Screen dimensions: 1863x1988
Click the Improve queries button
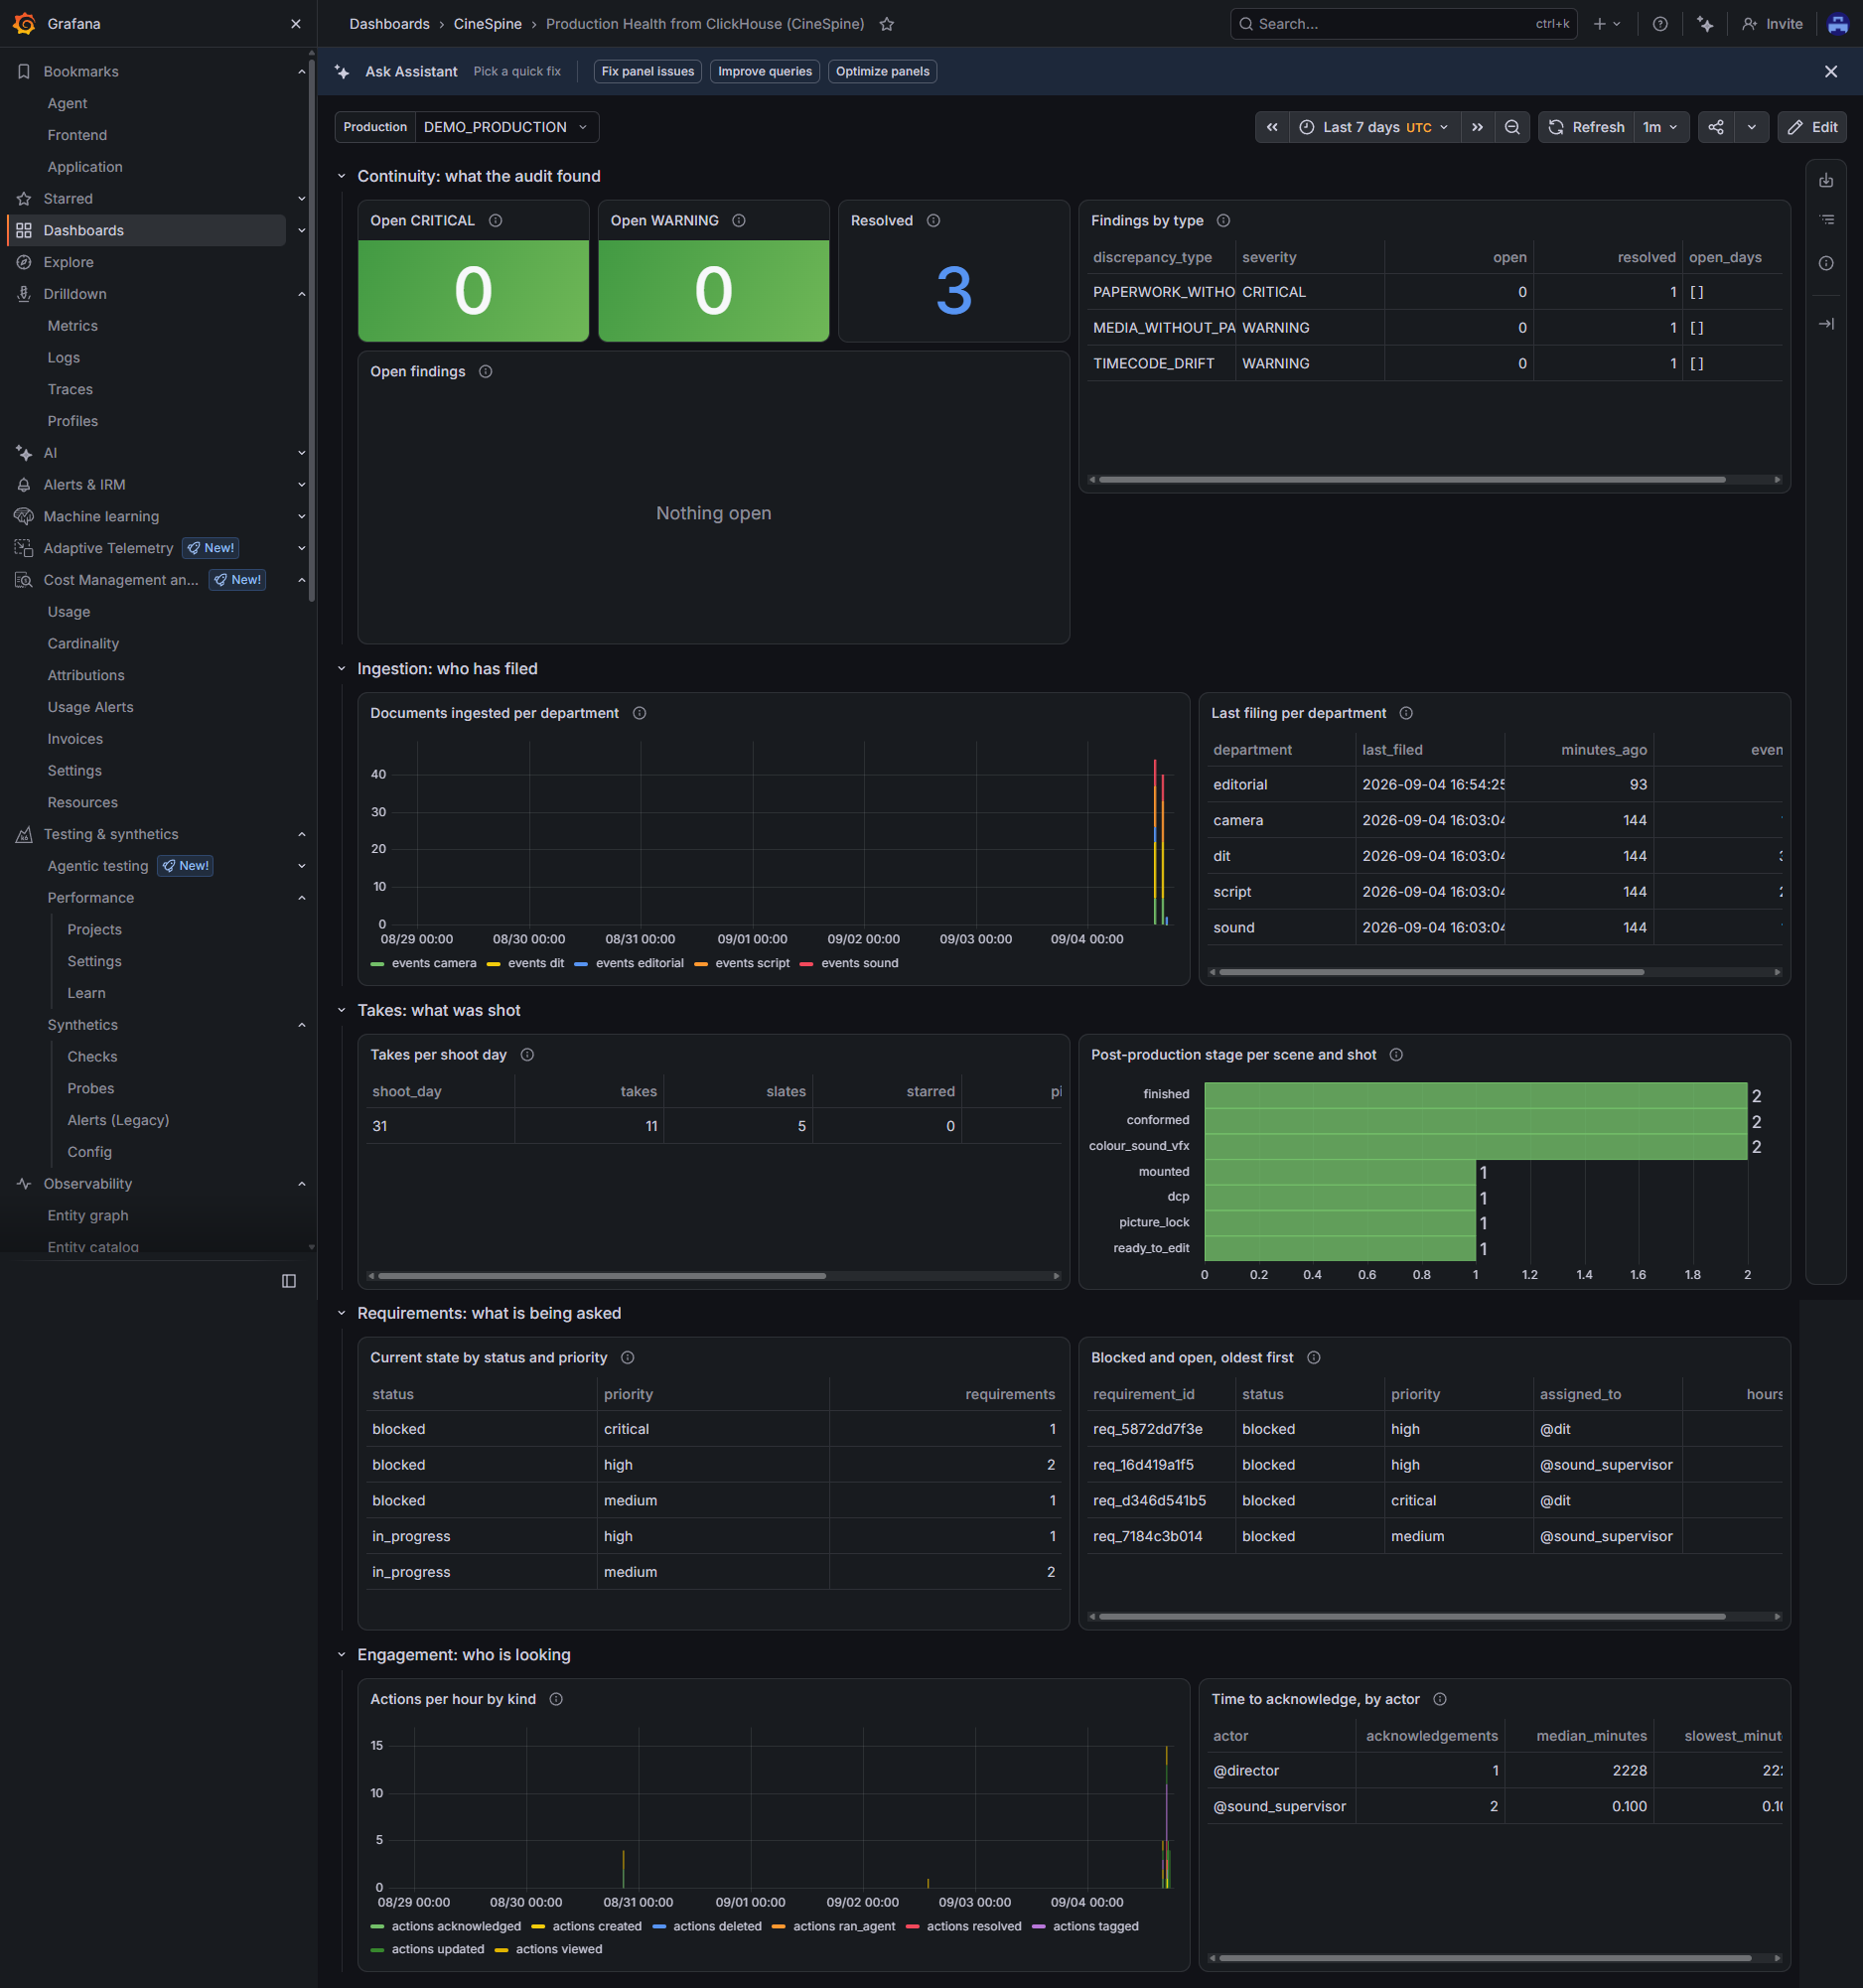click(x=765, y=72)
